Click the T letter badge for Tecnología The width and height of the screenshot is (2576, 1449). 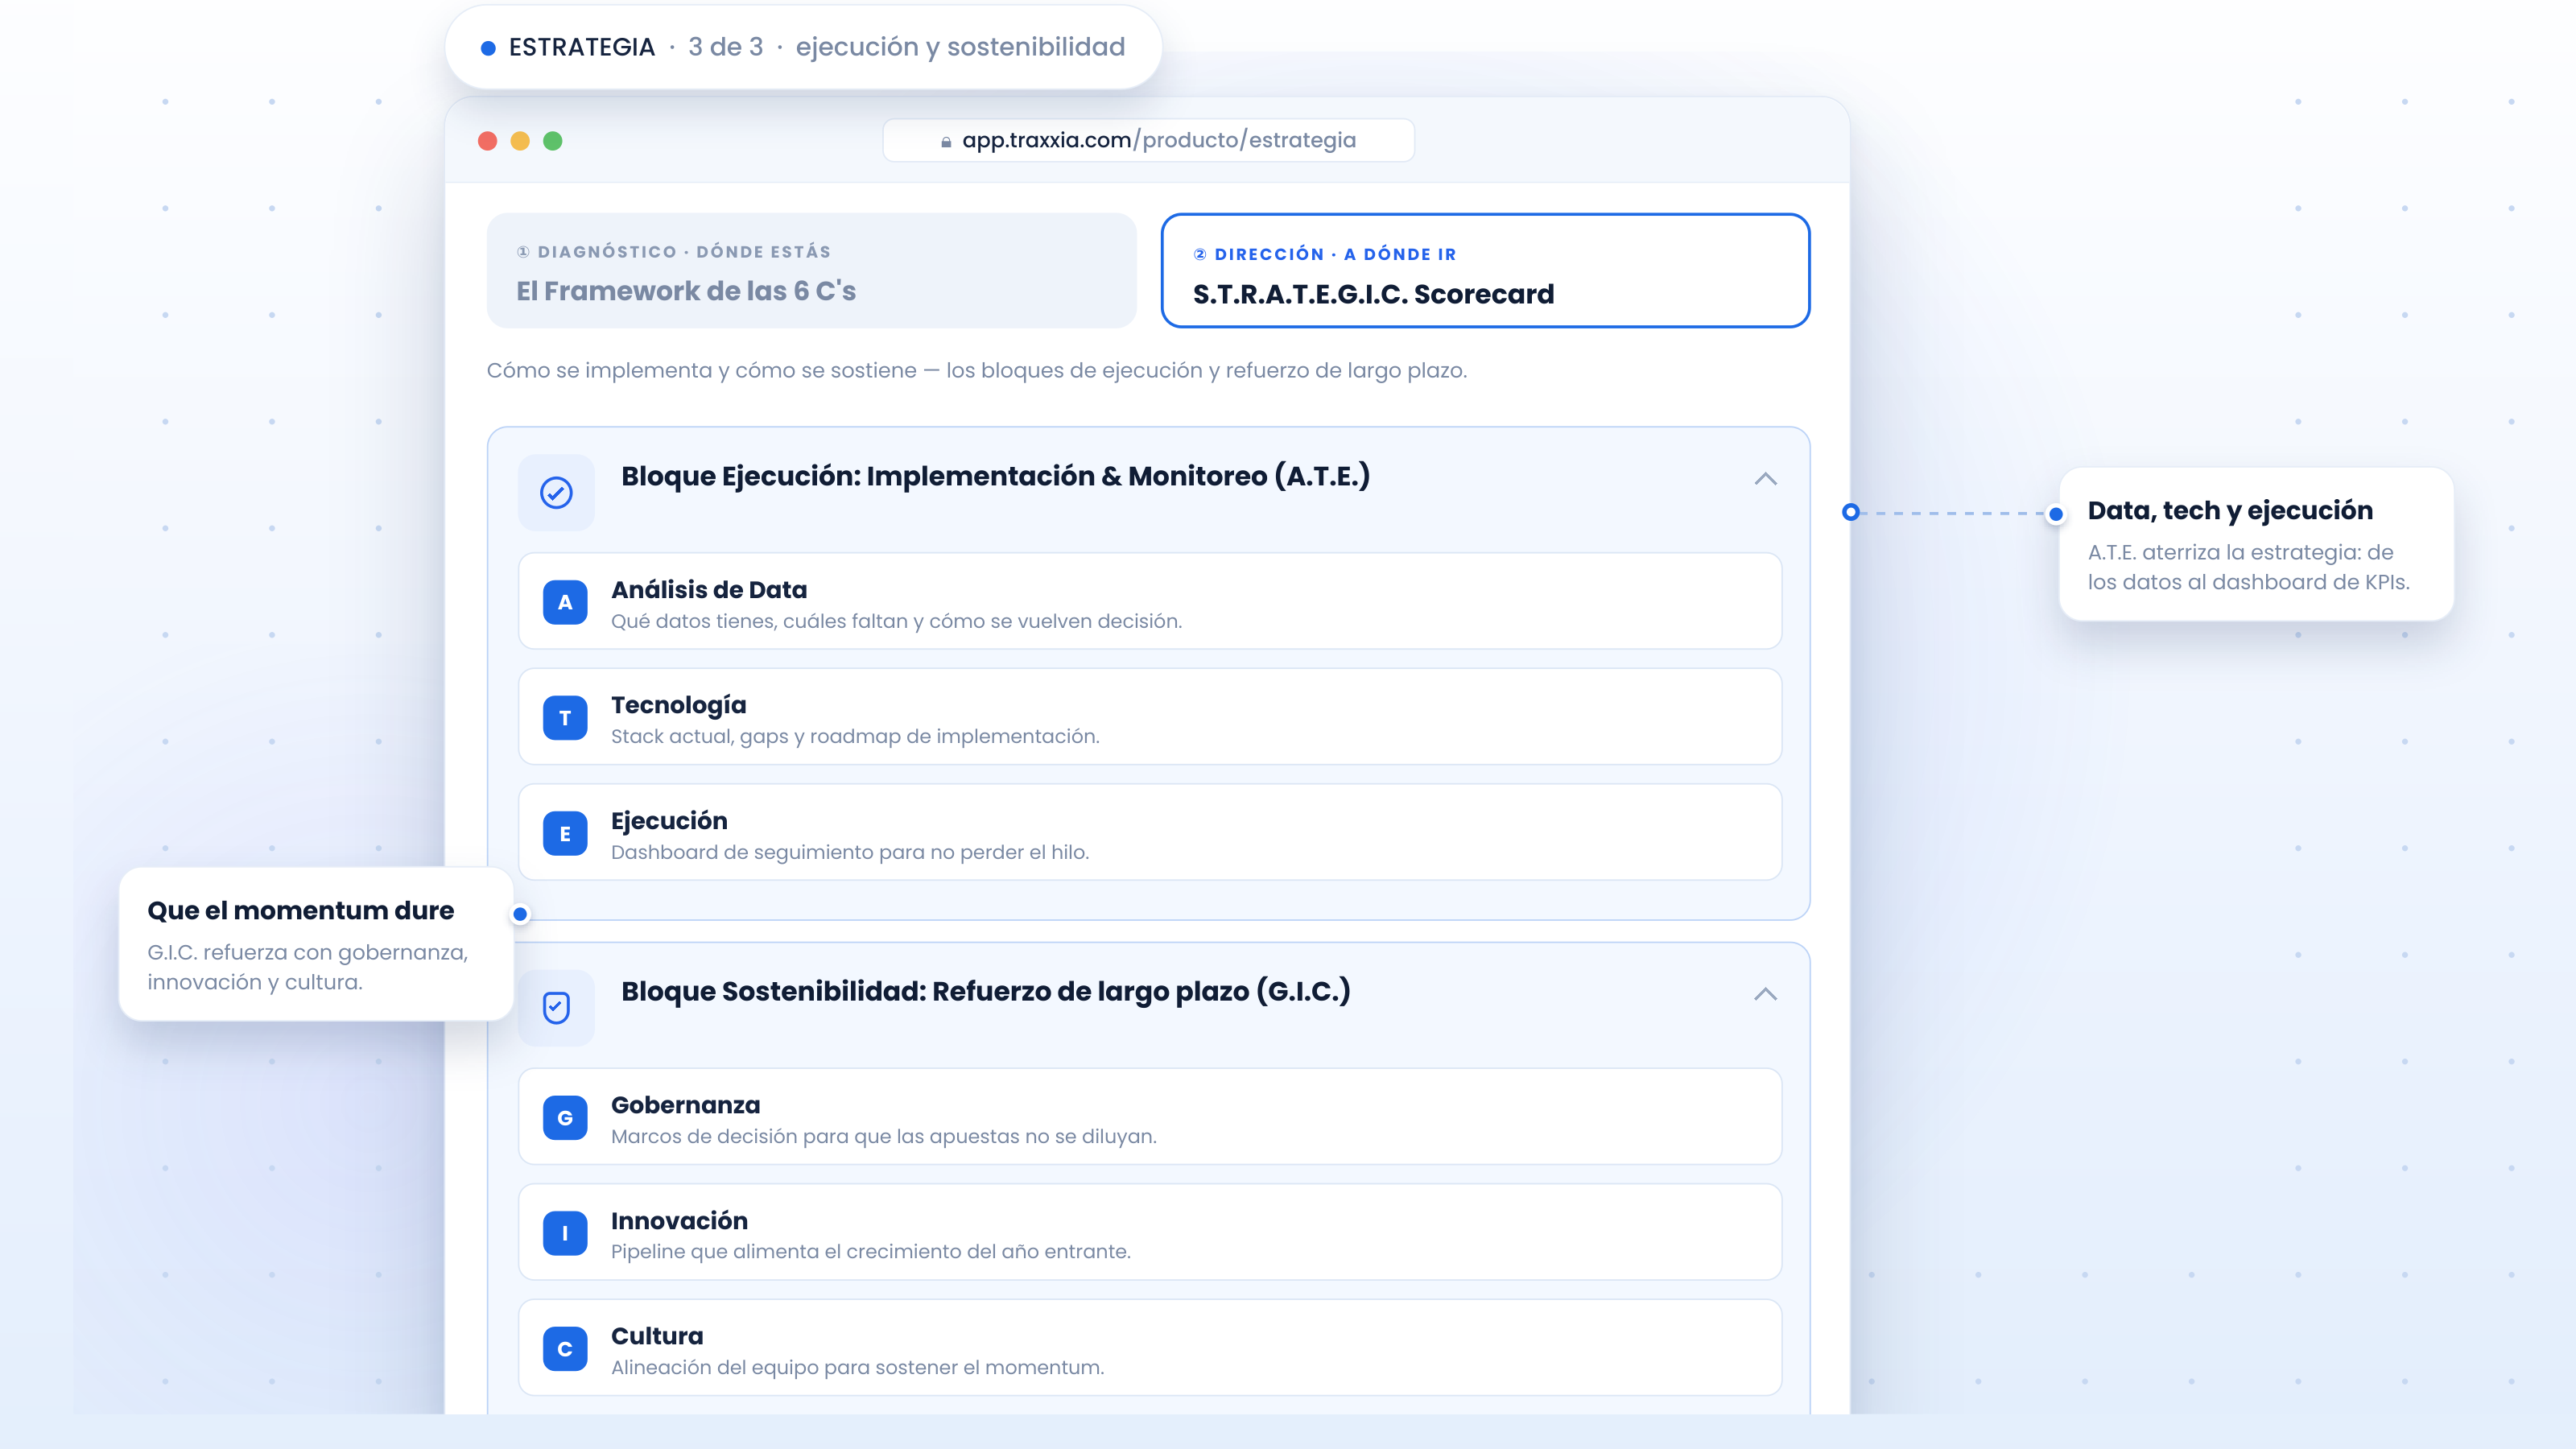[x=565, y=718]
